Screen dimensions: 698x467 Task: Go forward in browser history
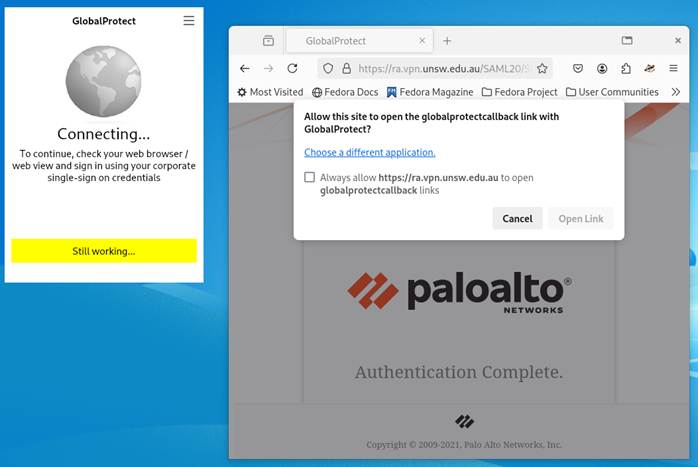[x=268, y=69]
